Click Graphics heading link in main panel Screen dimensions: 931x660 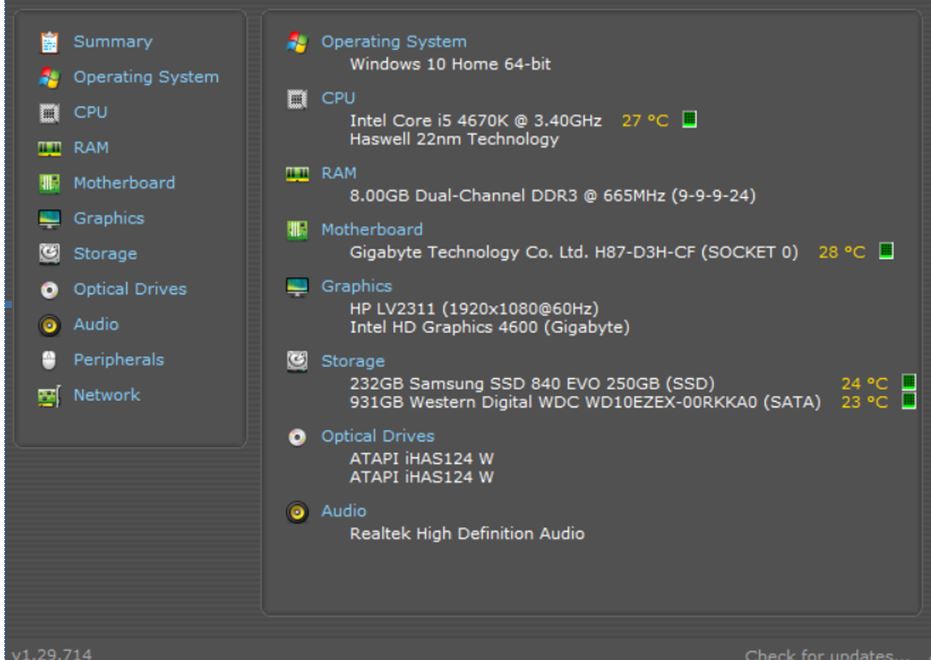click(356, 287)
